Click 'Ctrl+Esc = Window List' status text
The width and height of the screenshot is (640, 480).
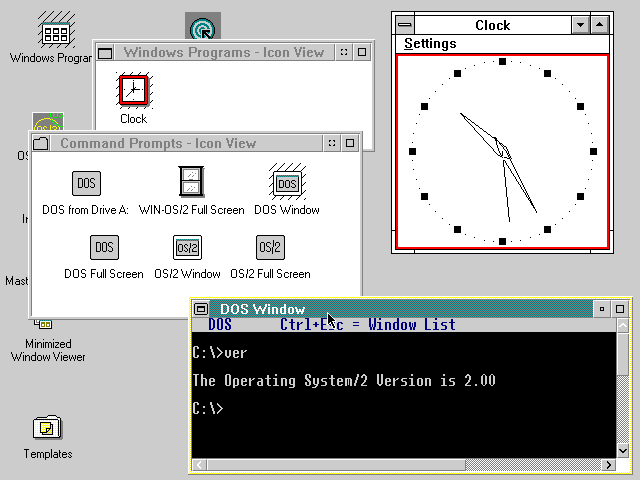(368, 325)
